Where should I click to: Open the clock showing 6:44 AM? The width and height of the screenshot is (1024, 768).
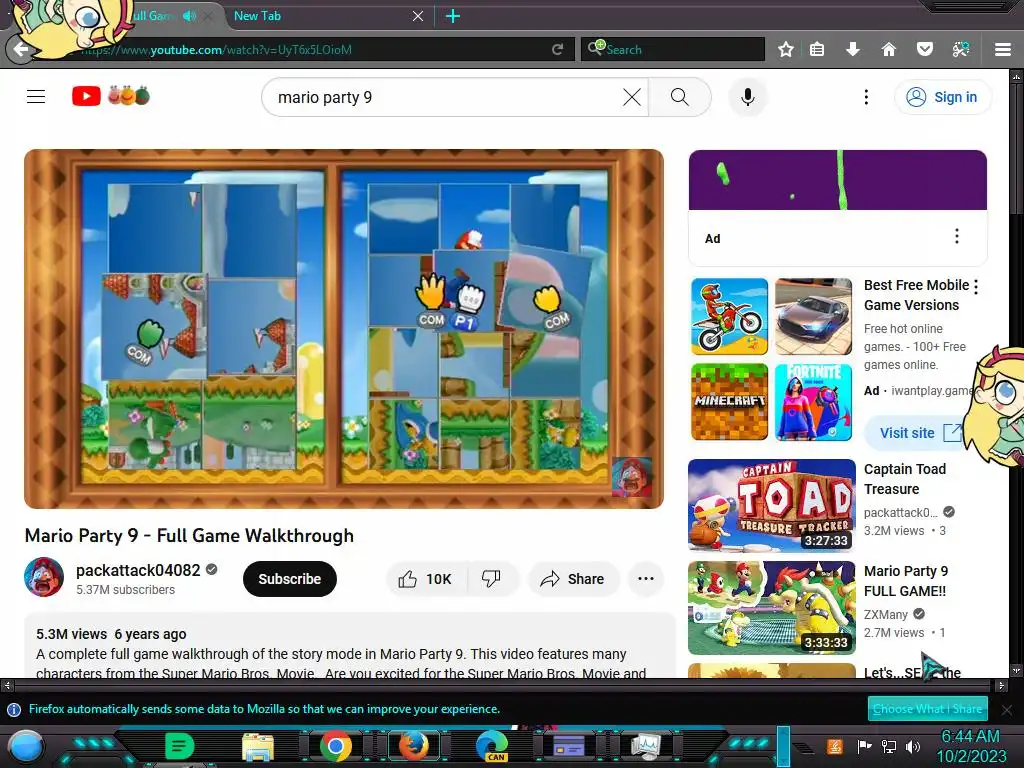(x=971, y=746)
